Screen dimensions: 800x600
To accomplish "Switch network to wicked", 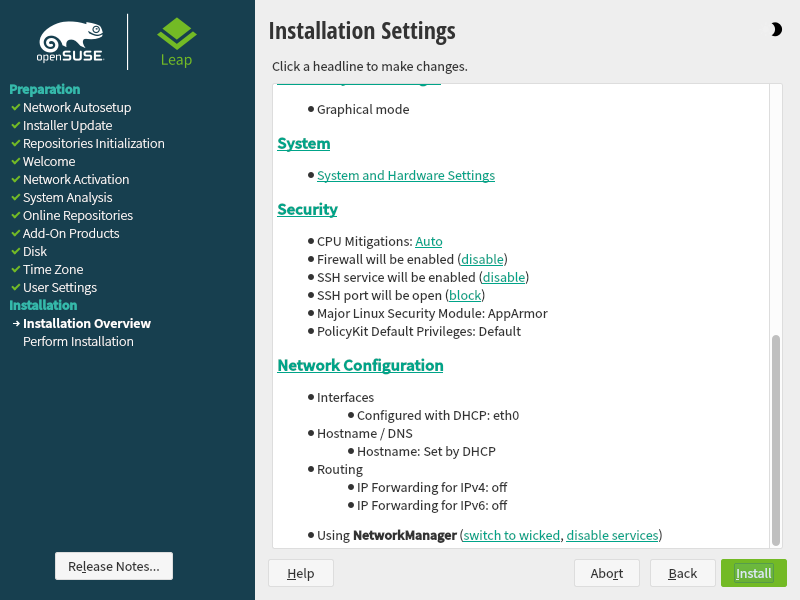I will (x=511, y=536).
